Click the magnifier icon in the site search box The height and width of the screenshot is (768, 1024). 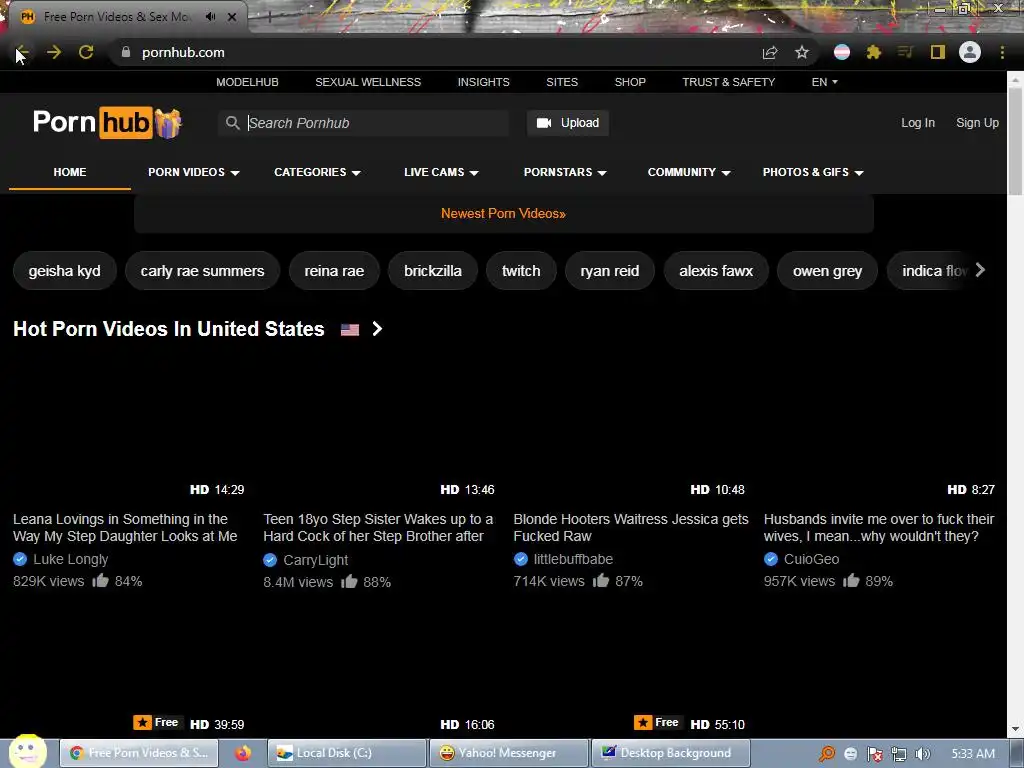click(x=232, y=123)
